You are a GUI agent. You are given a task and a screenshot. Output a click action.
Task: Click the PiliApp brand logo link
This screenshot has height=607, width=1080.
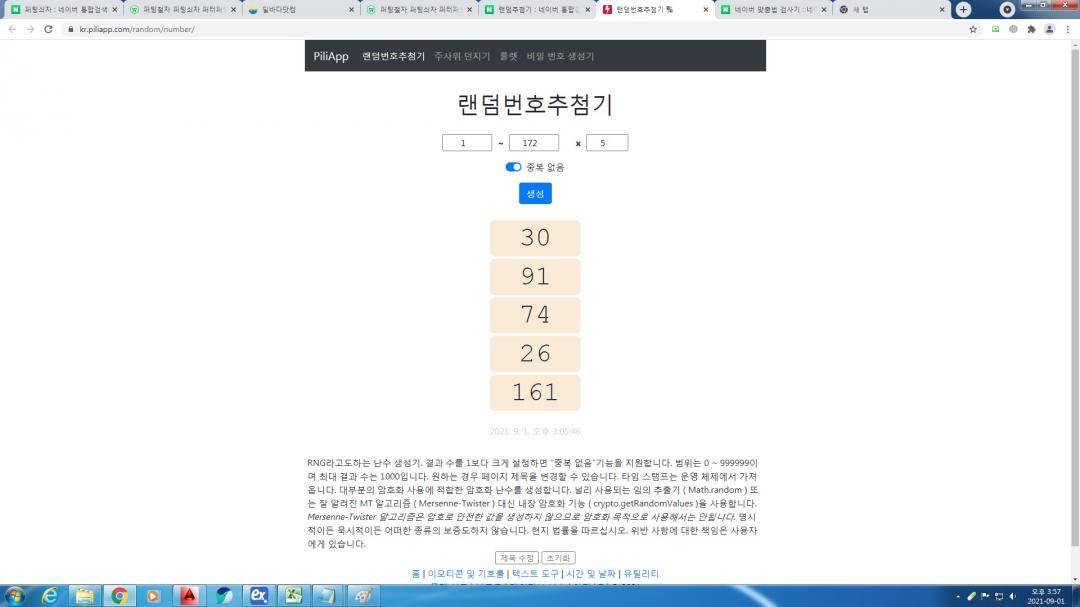tap(331, 56)
